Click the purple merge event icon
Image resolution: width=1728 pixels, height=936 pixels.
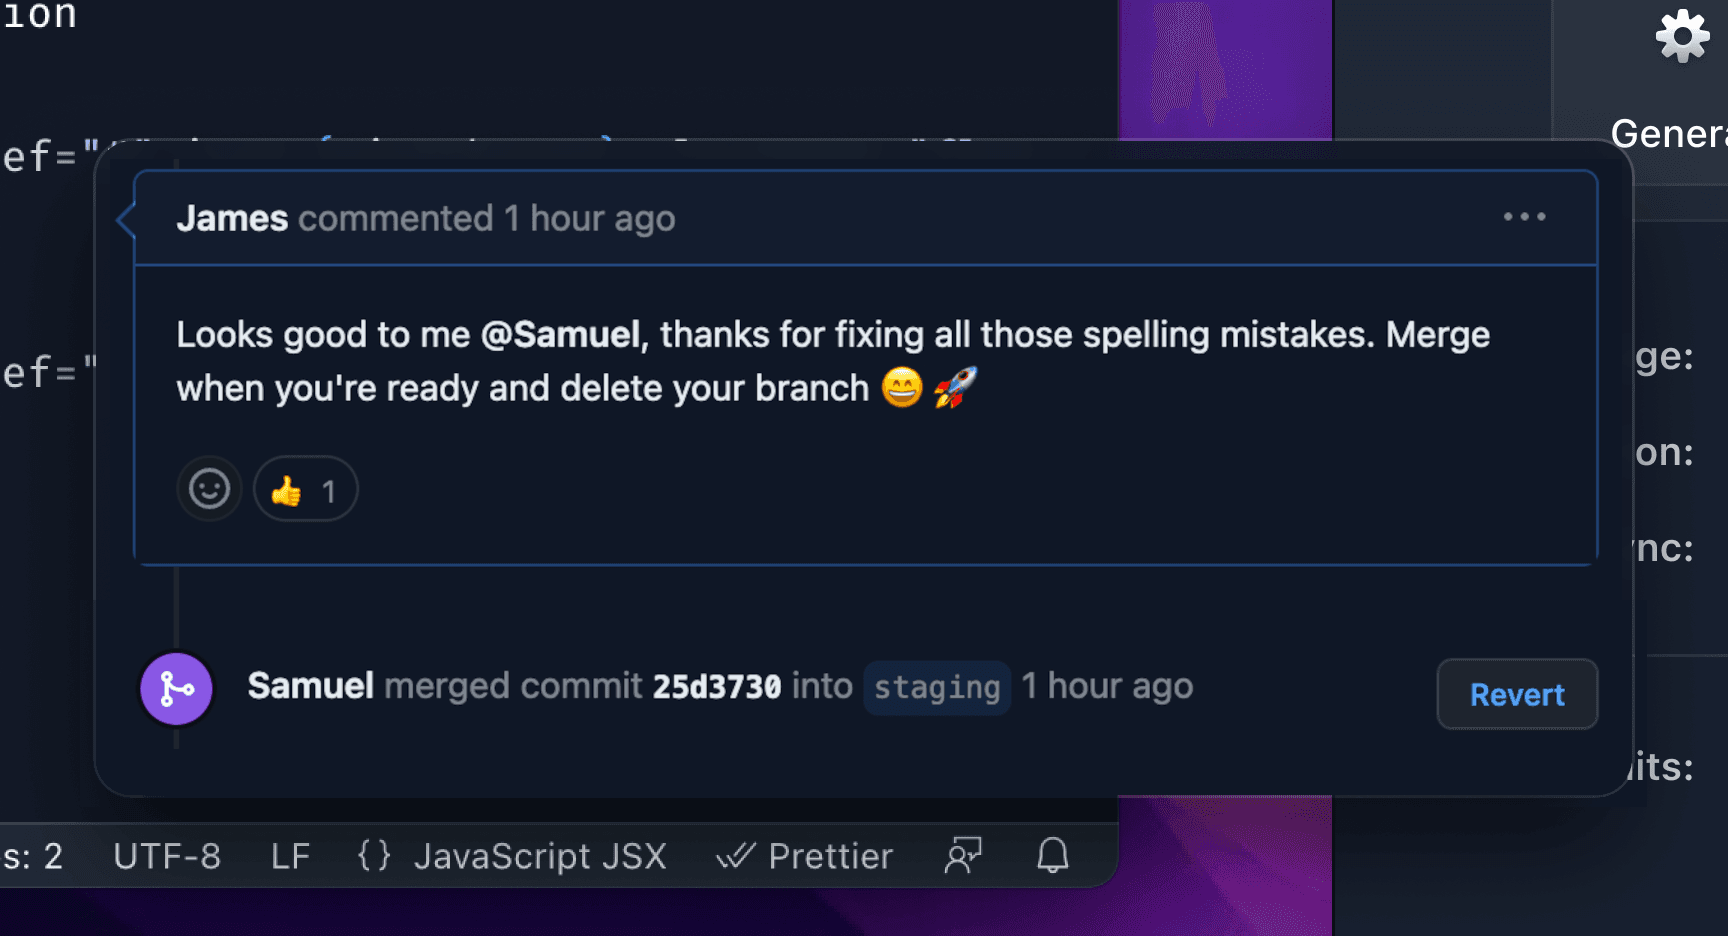click(x=177, y=689)
